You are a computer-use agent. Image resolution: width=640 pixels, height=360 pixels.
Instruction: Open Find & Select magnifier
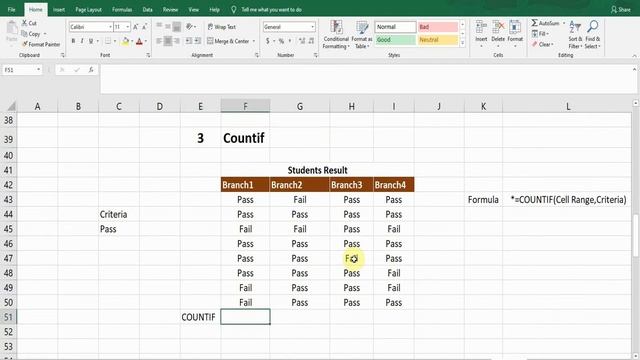click(593, 34)
